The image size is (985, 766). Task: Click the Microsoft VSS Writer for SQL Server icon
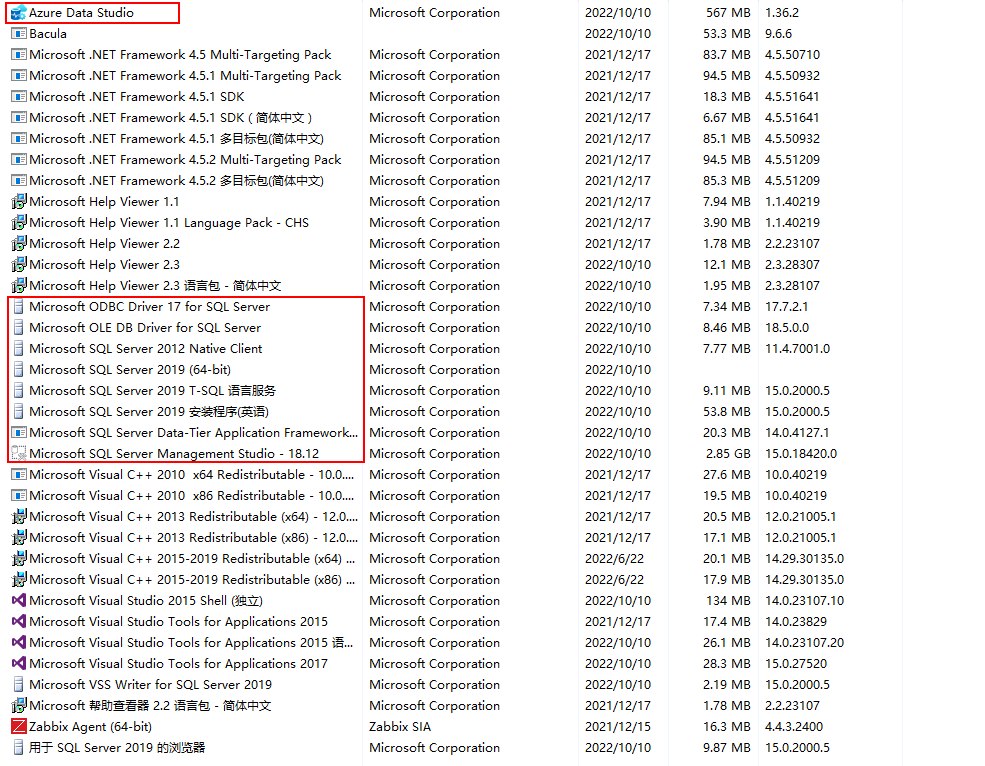pyautogui.click(x=19, y=684)
